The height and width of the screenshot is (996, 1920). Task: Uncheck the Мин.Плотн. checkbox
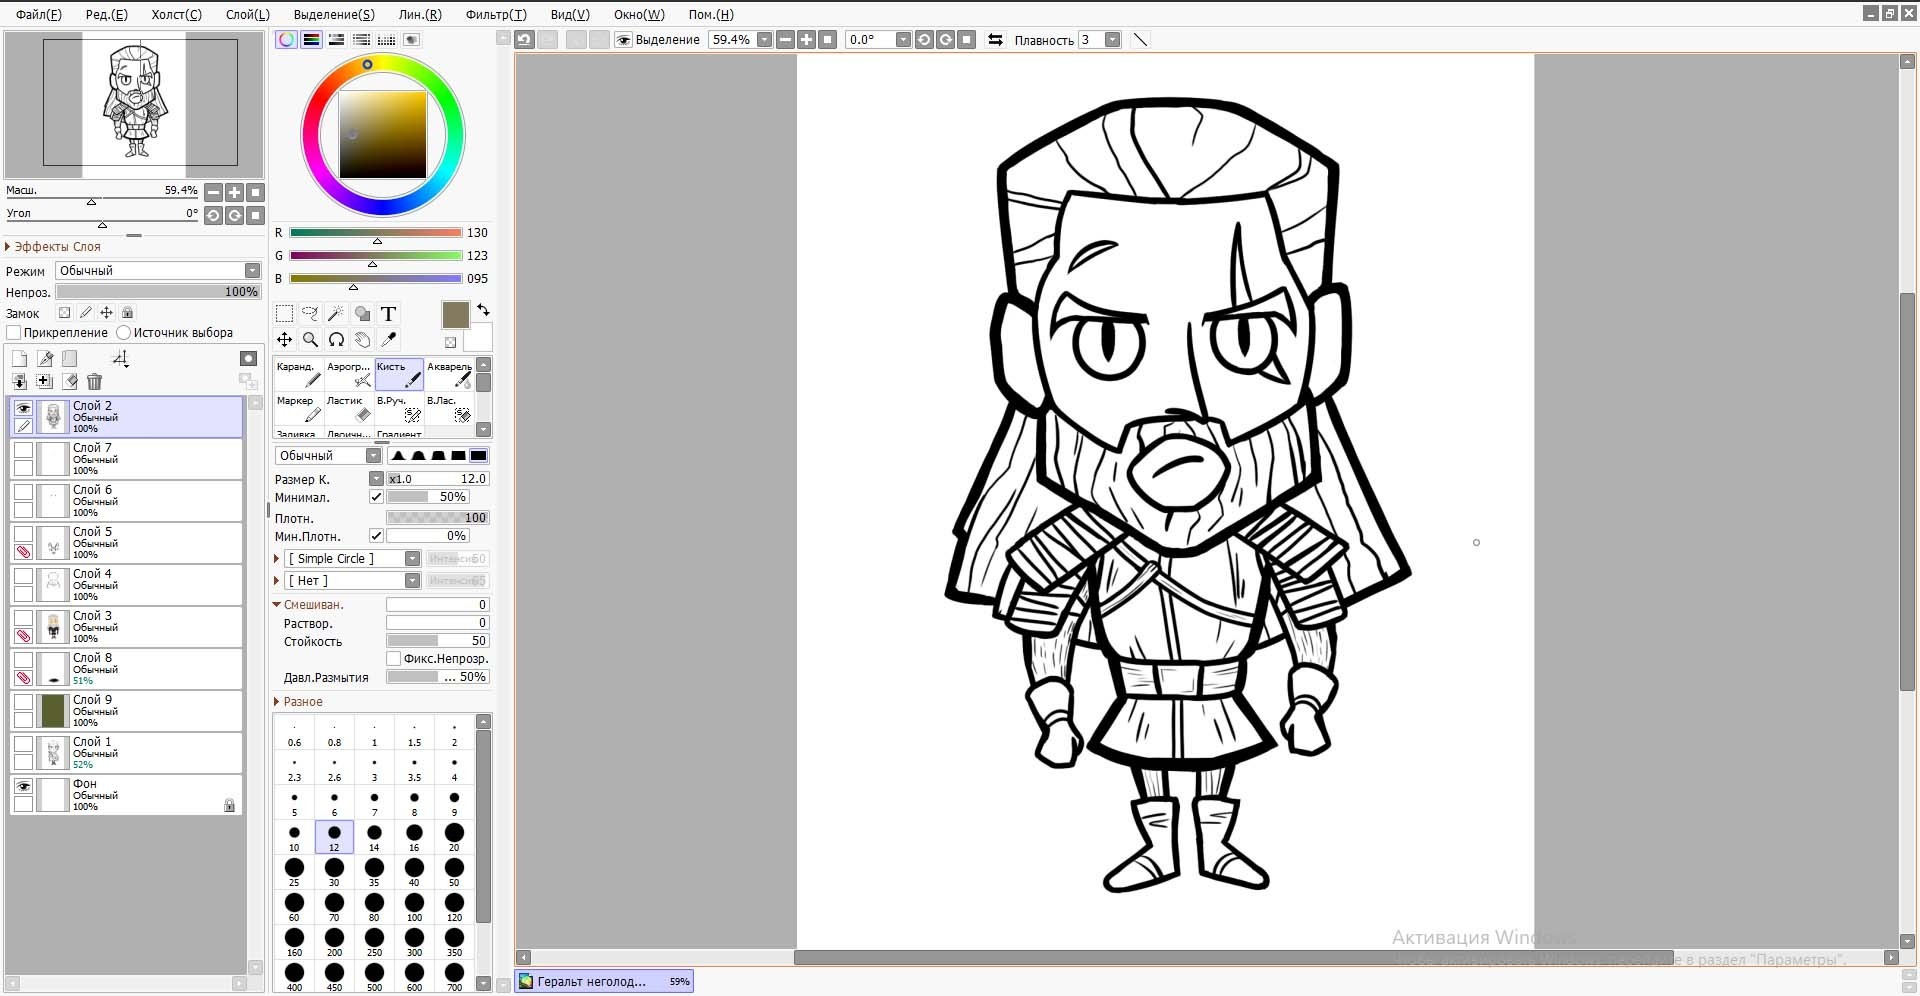pyautogui.click(x=376, y=536)
